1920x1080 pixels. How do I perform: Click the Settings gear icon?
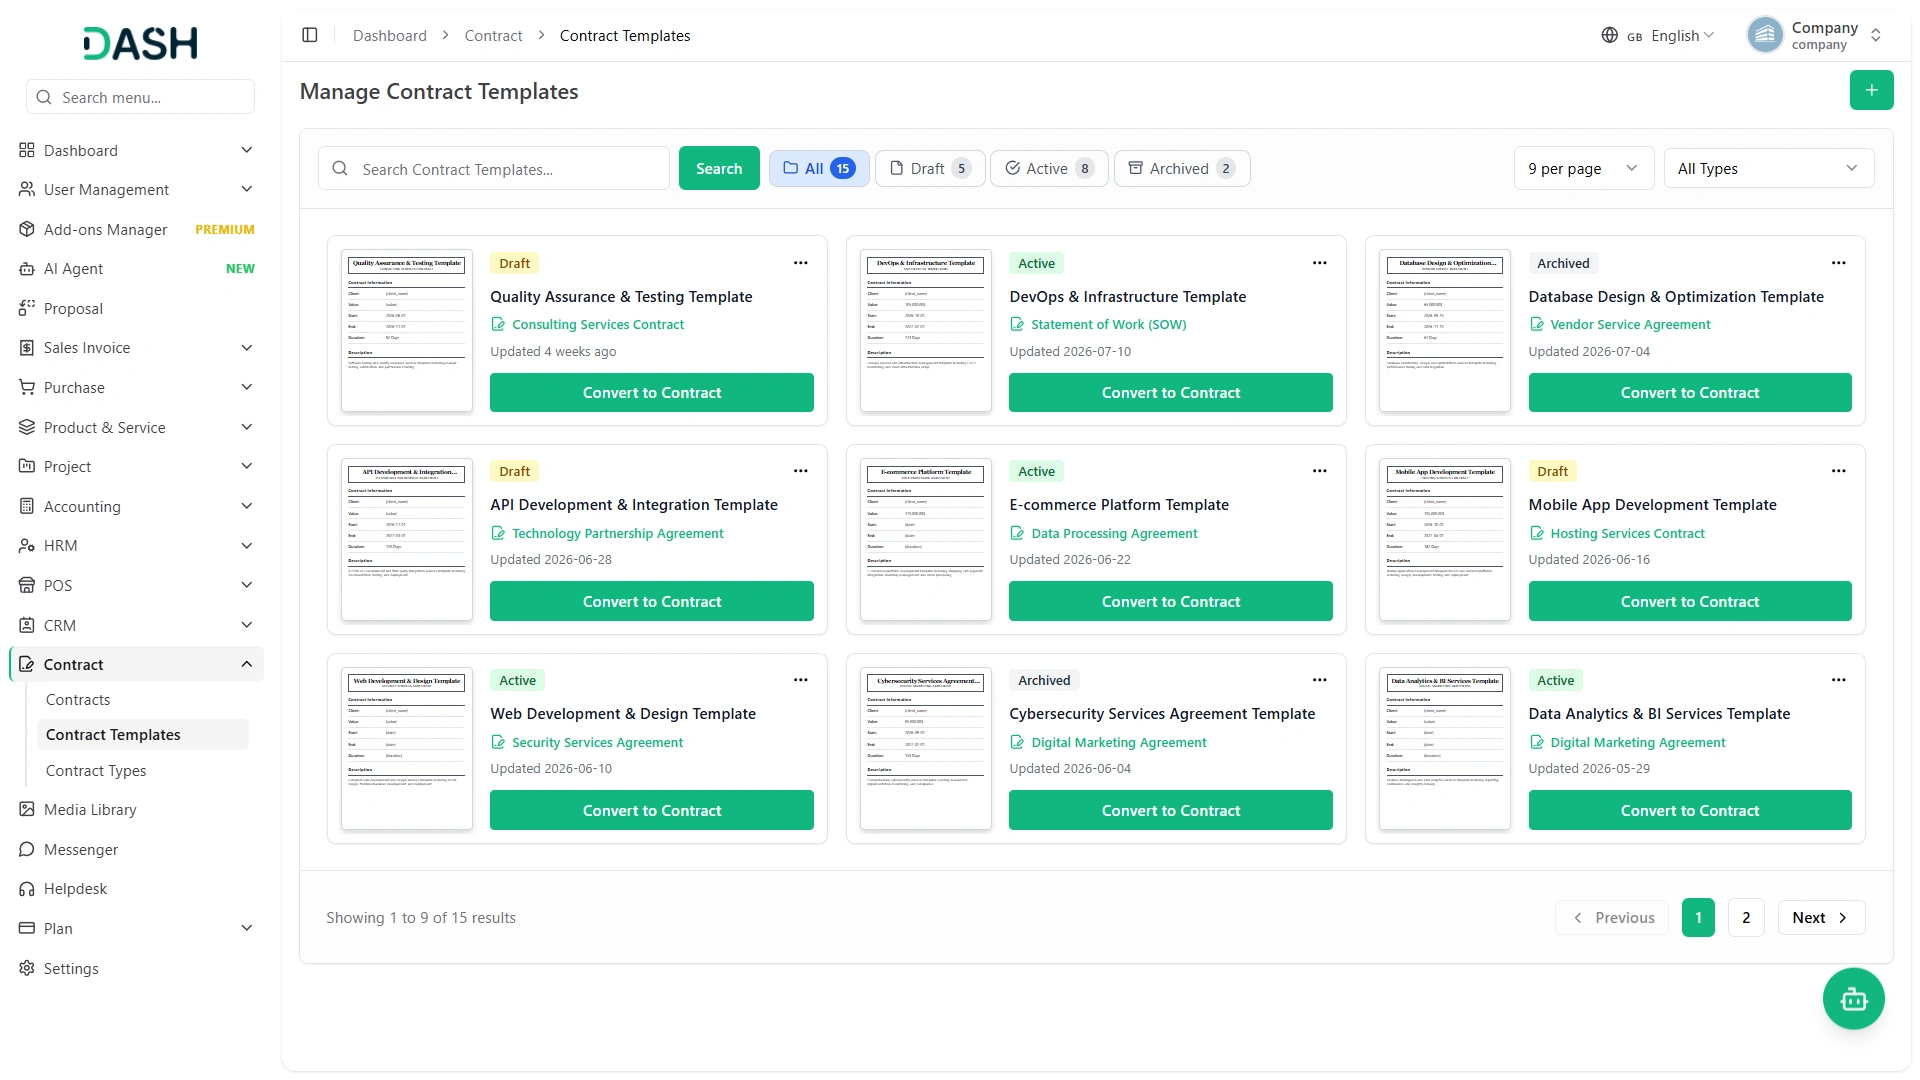point(27,968)
